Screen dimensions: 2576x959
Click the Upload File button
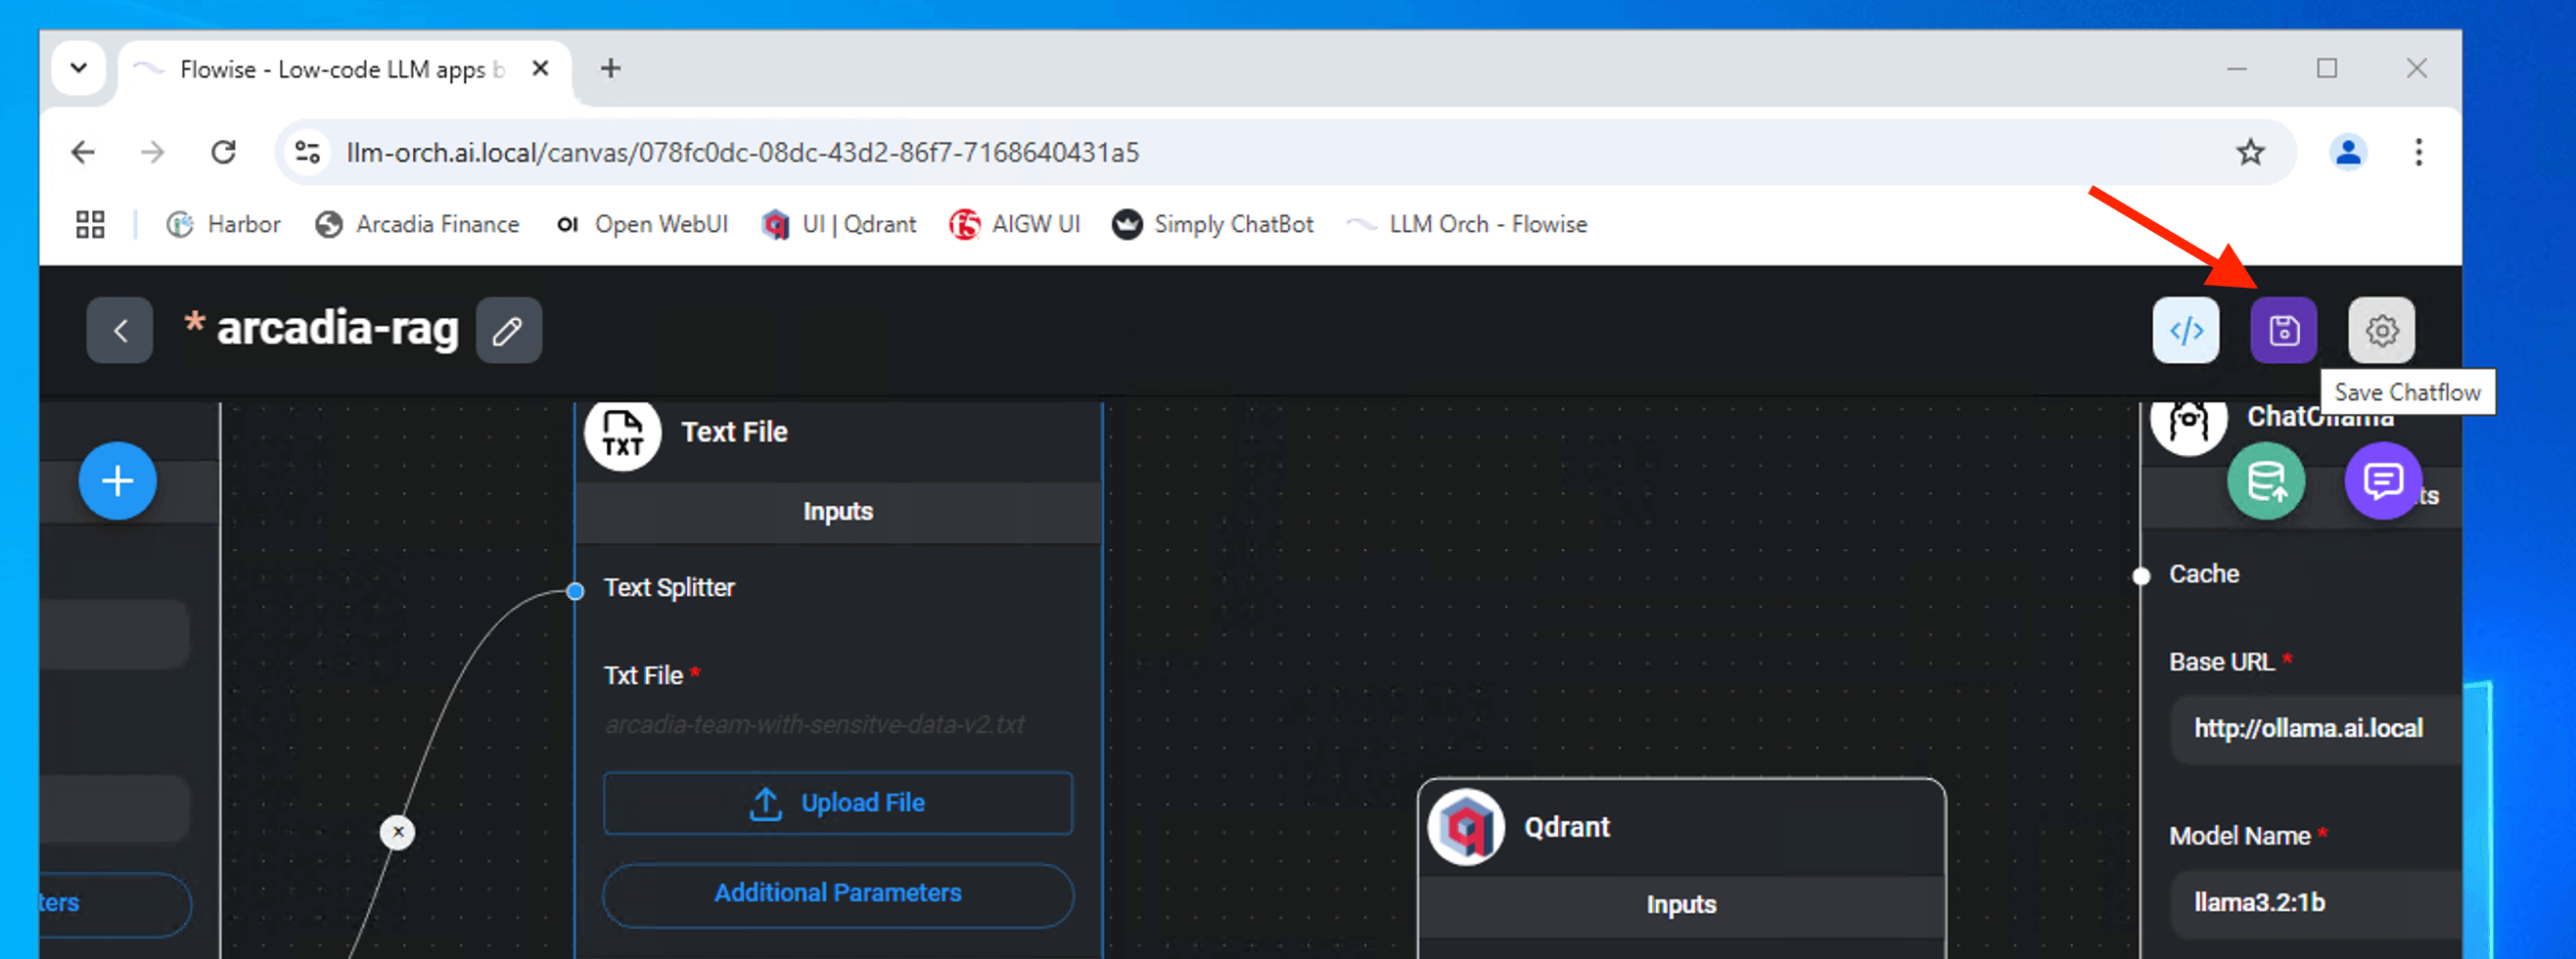[837, 803]
